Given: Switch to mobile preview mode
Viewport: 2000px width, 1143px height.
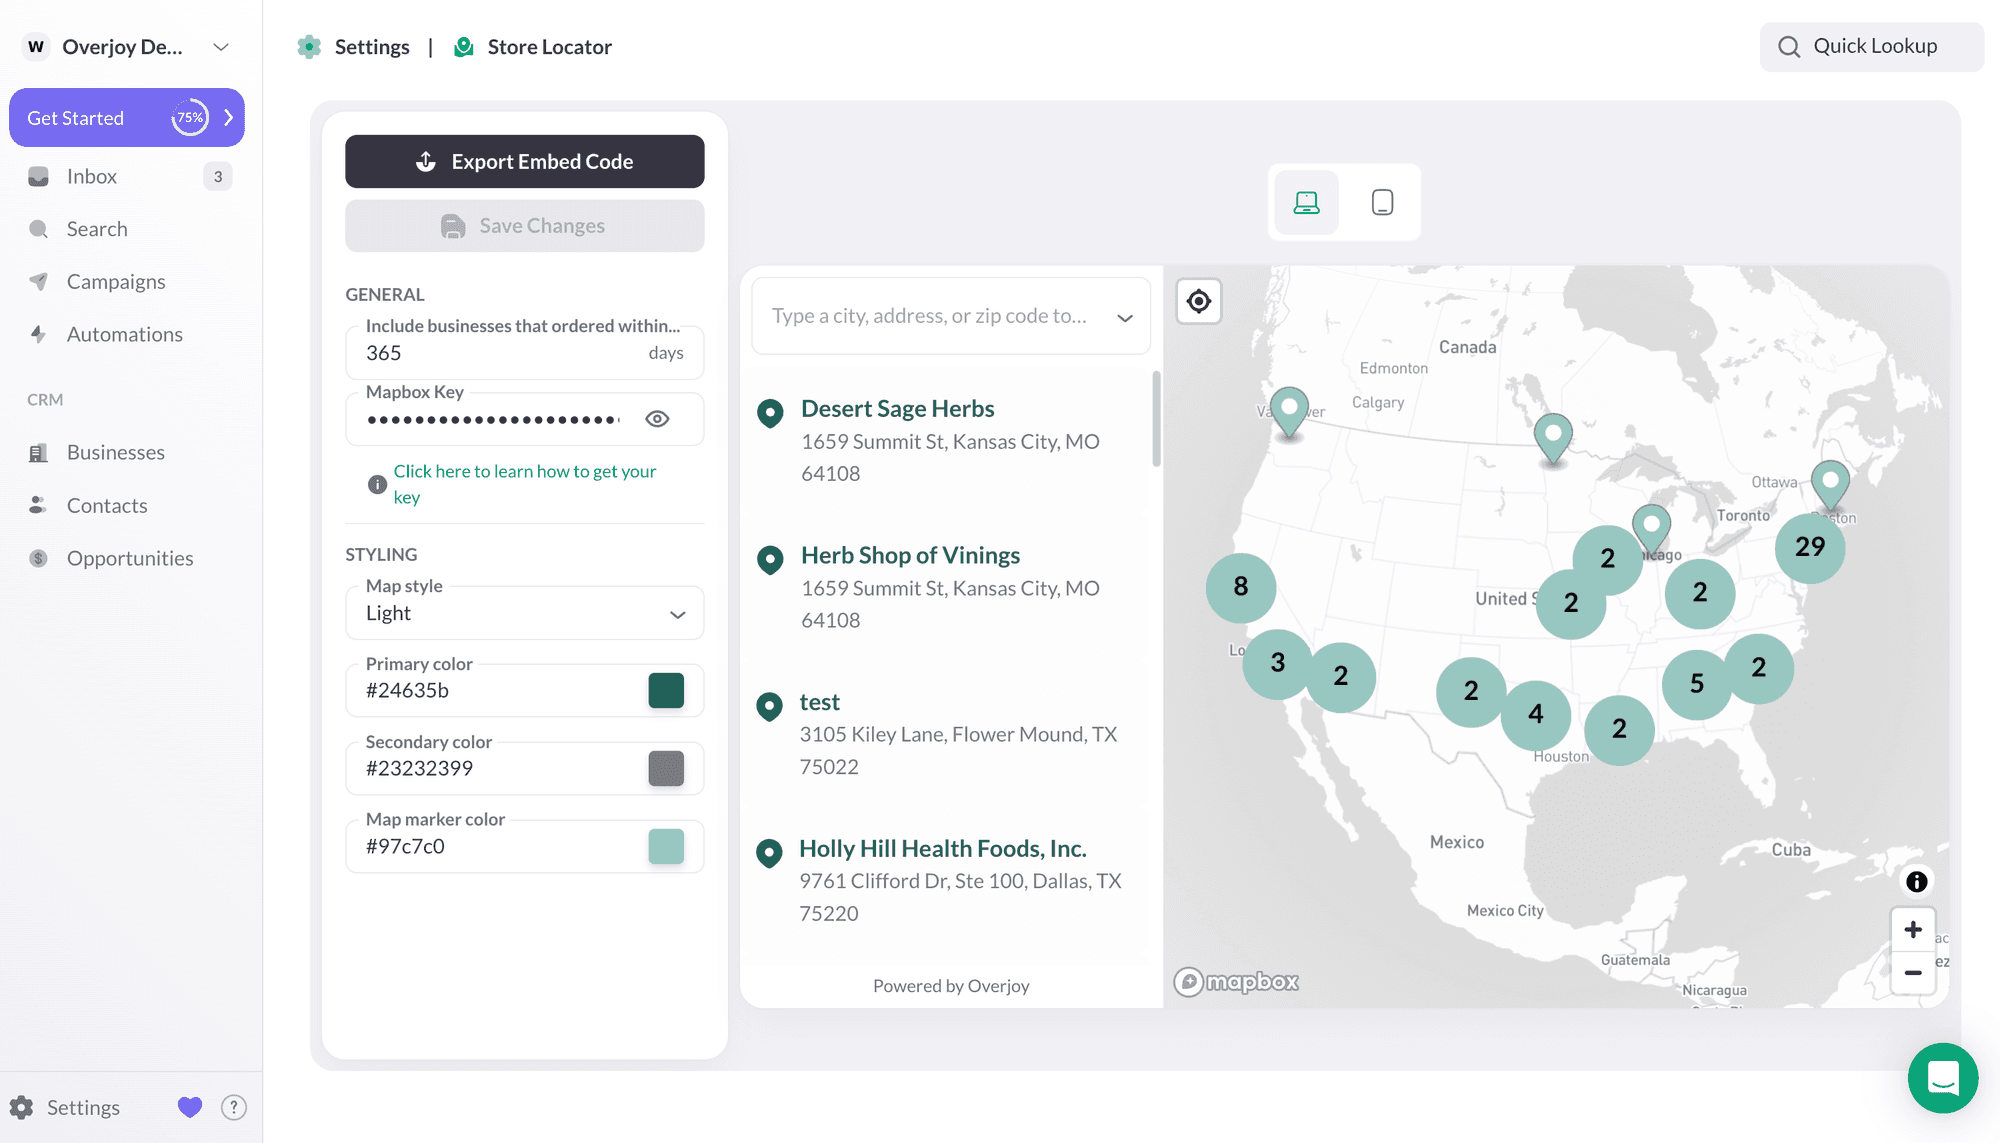Looking at the screenshot, I should pyautogui.click(x=1382, y=202).
